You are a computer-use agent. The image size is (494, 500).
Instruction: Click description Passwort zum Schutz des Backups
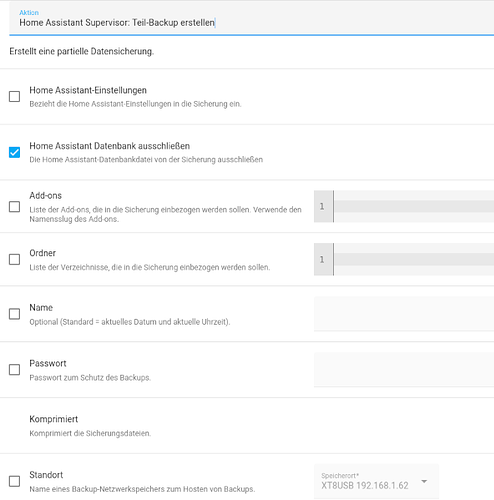(90, 378)
